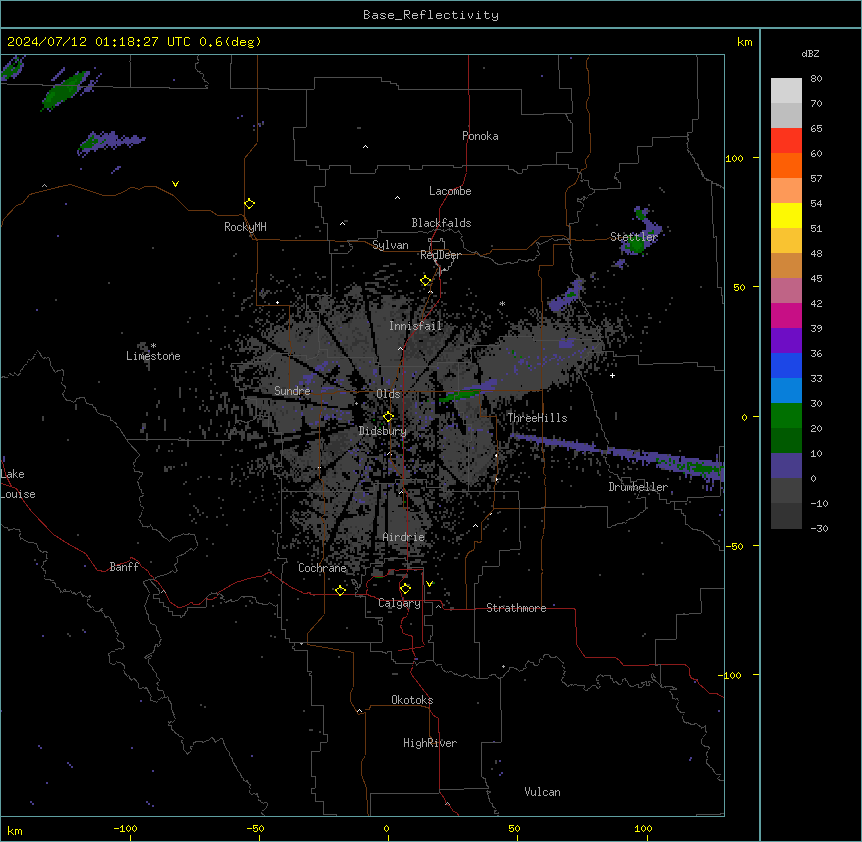This screenshot has height=842, width=862.
Task: Click the Limestone label
Action: coord(153,356)
